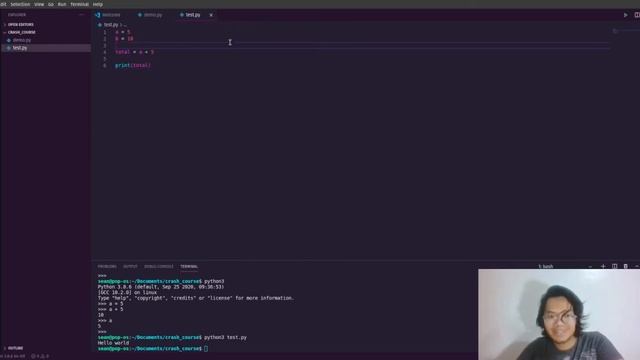Open the Problems panel tab
The image size is (640, 360).
tap(107, 267)
